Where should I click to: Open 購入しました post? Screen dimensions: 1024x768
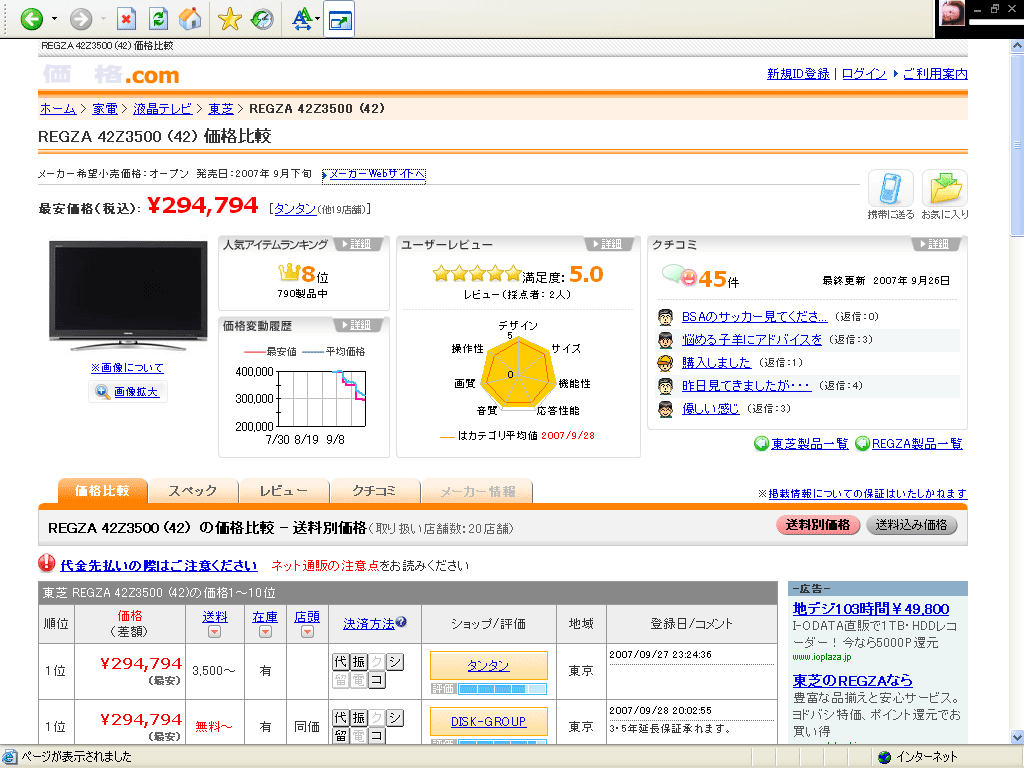pos(716,362)
